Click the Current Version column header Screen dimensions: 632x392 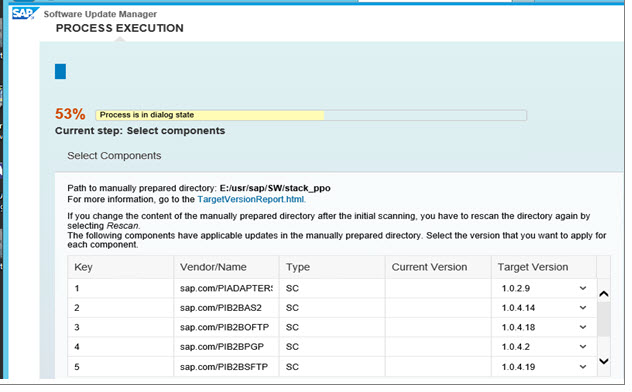pos(438,267)
